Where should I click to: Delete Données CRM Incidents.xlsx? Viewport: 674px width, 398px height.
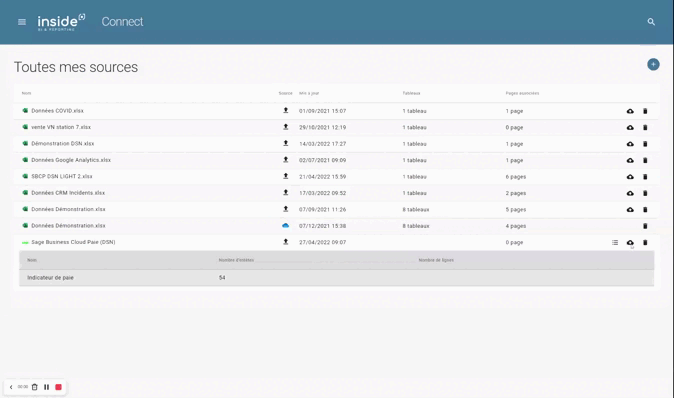[645, 193]
